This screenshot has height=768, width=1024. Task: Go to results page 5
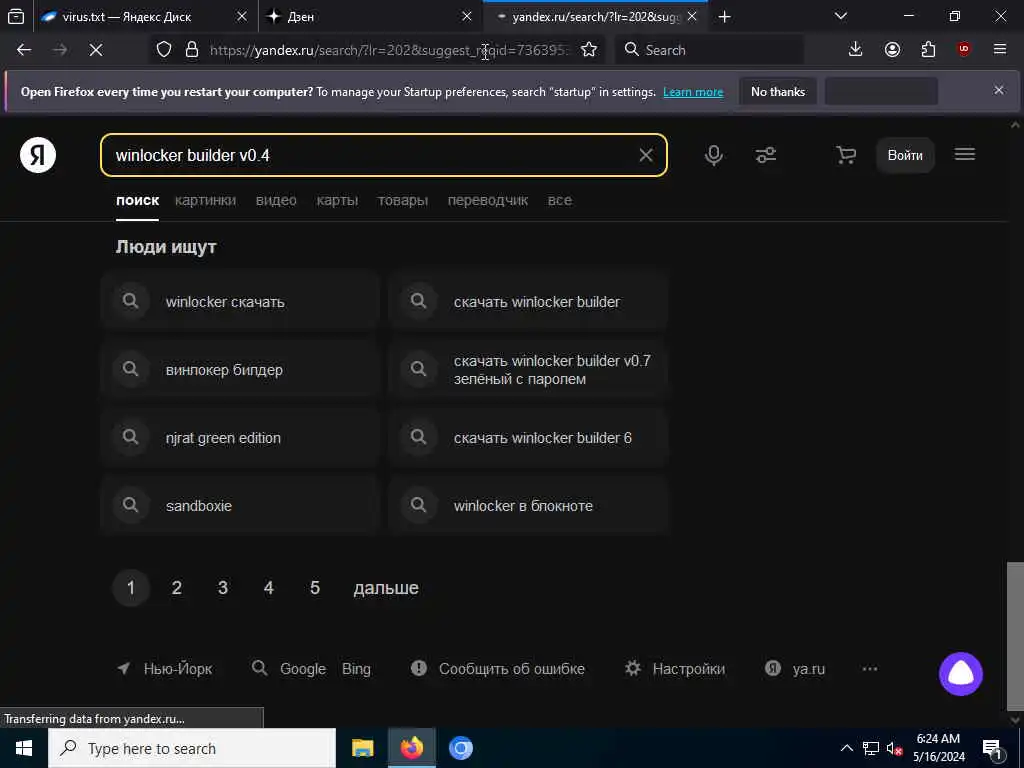click(315, 588)
